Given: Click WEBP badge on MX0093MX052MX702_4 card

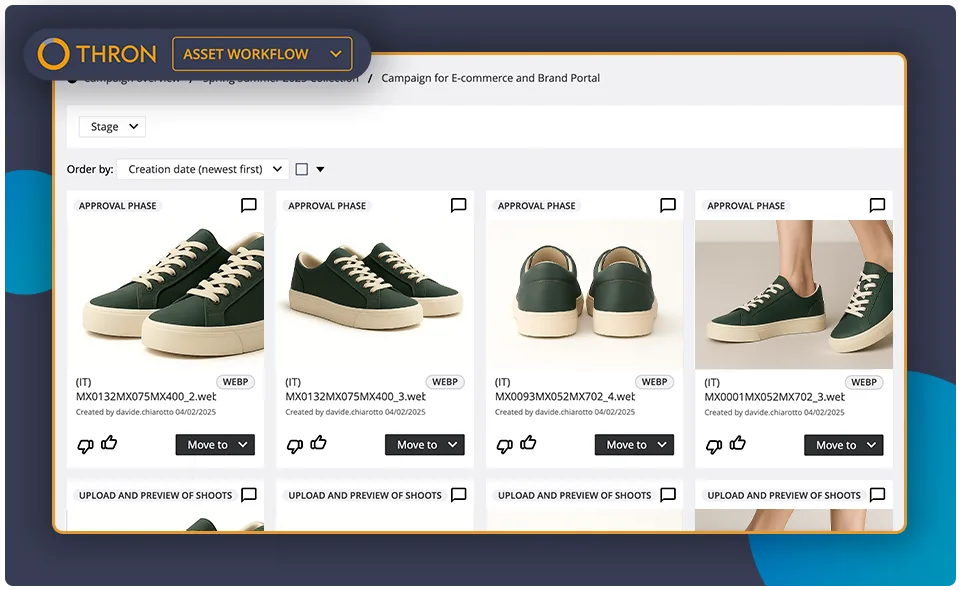Looking at the screenshot, I should coord(654,382).
